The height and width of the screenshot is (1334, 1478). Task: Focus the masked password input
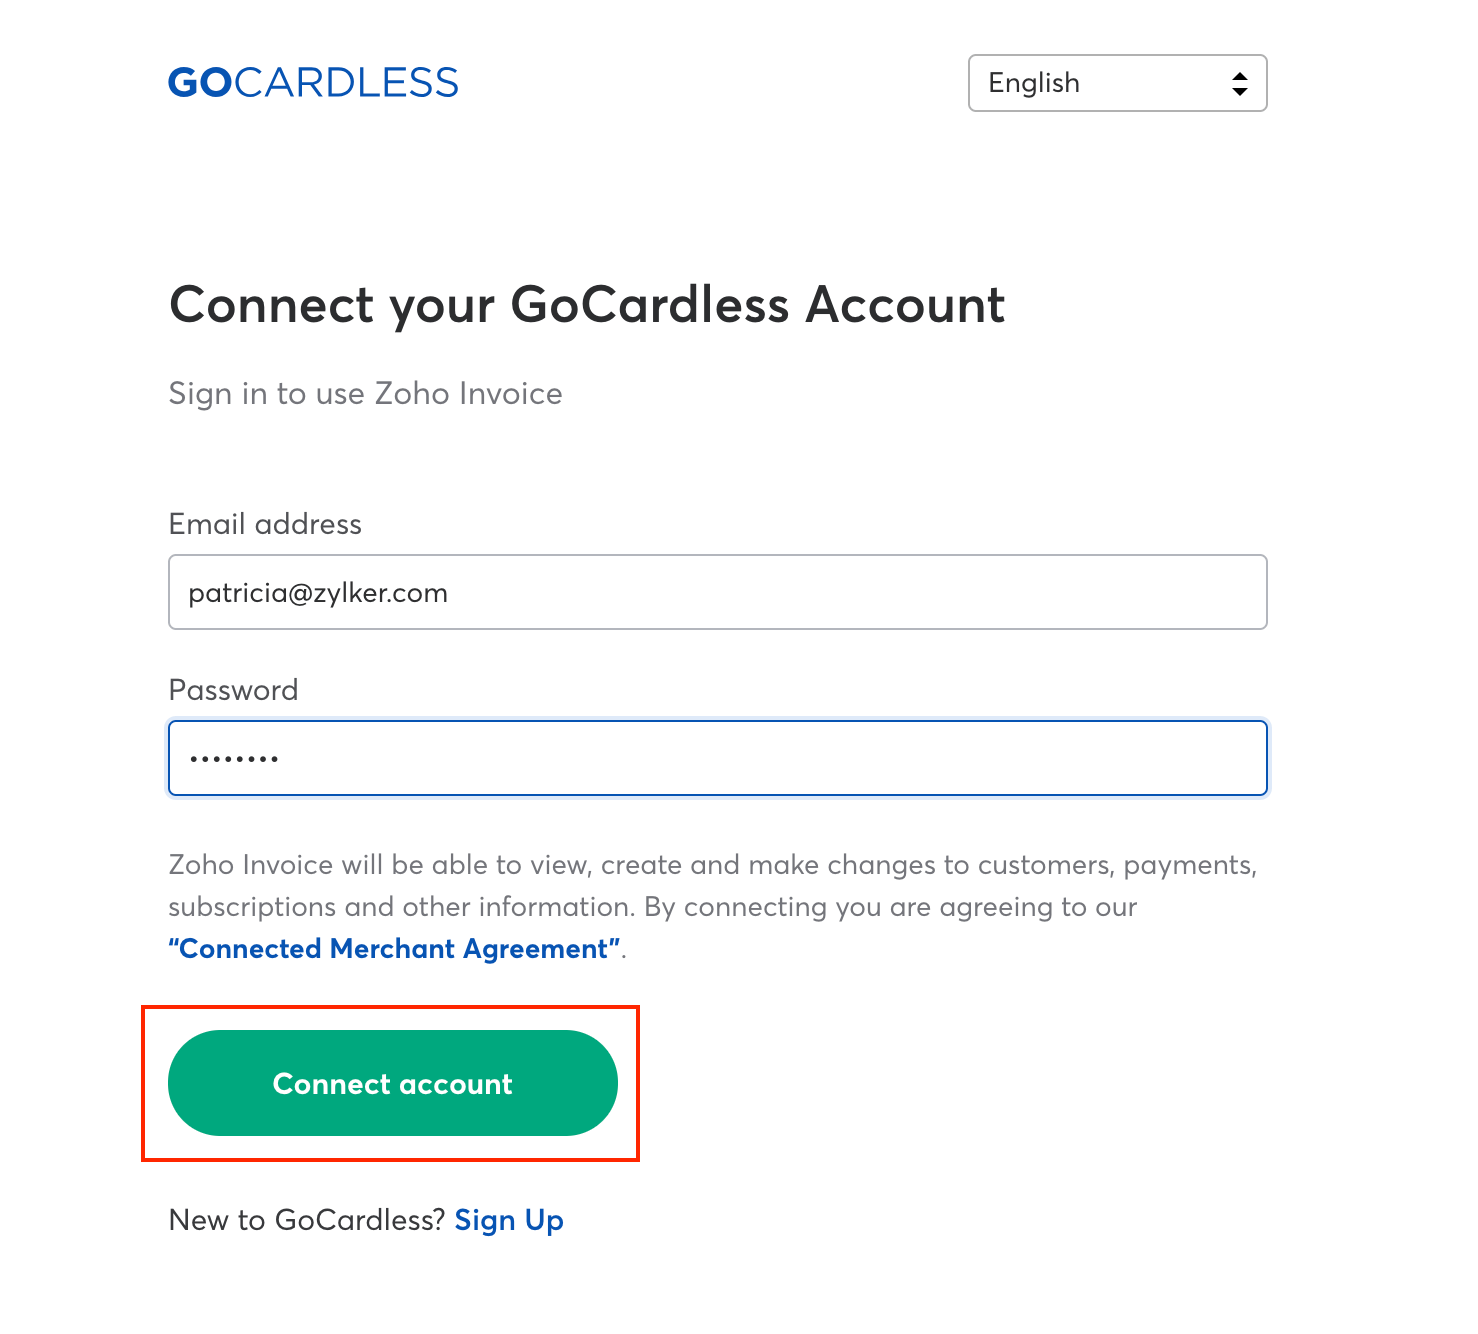coord(717,758)
